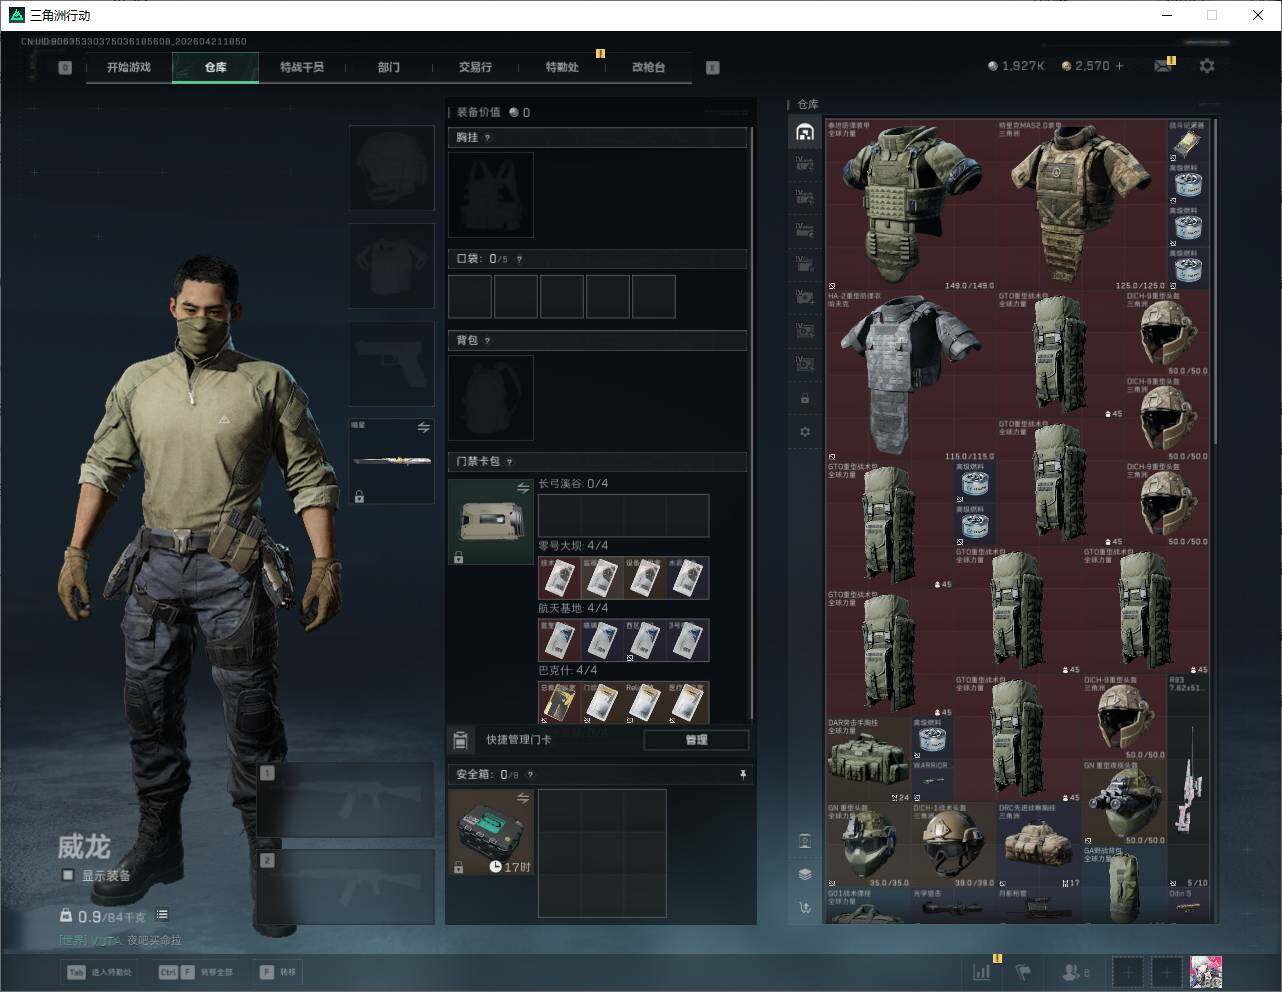Image resolution: width=1282 pixels, height=992 pixels.
Task: Select the DAR chest rig item
Action: (x=868, y=760)
